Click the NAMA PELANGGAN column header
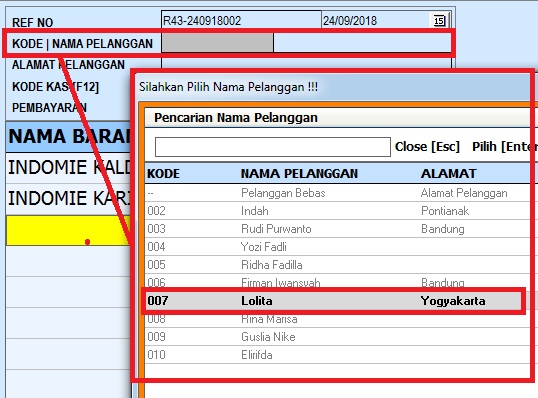The image size is (538, 398). pyautogui.click(x=299, y=174)
